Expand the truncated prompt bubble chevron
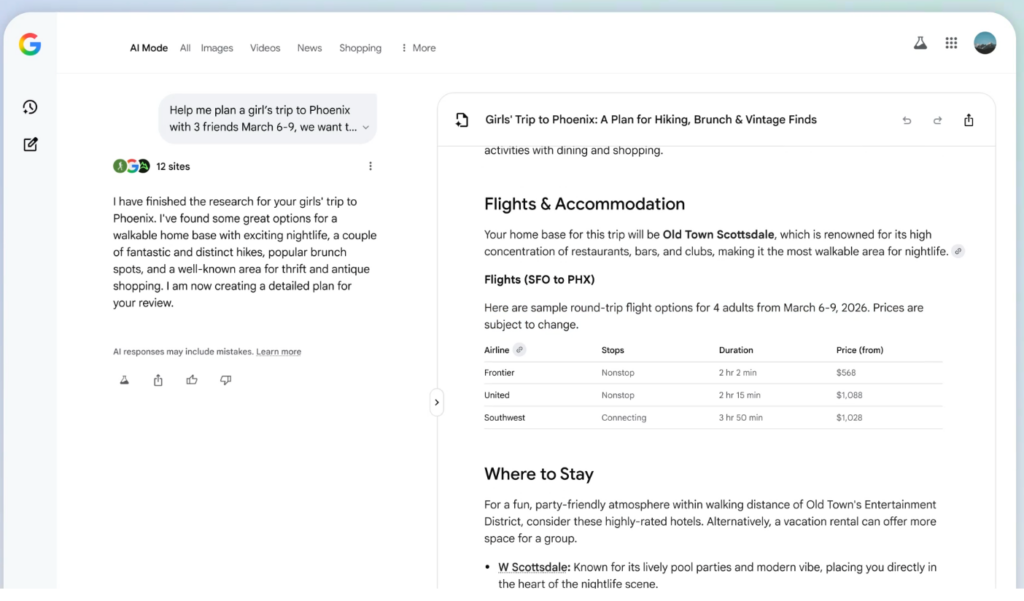The width and height of the screenshot is (1024, 601). pos(366,127)
